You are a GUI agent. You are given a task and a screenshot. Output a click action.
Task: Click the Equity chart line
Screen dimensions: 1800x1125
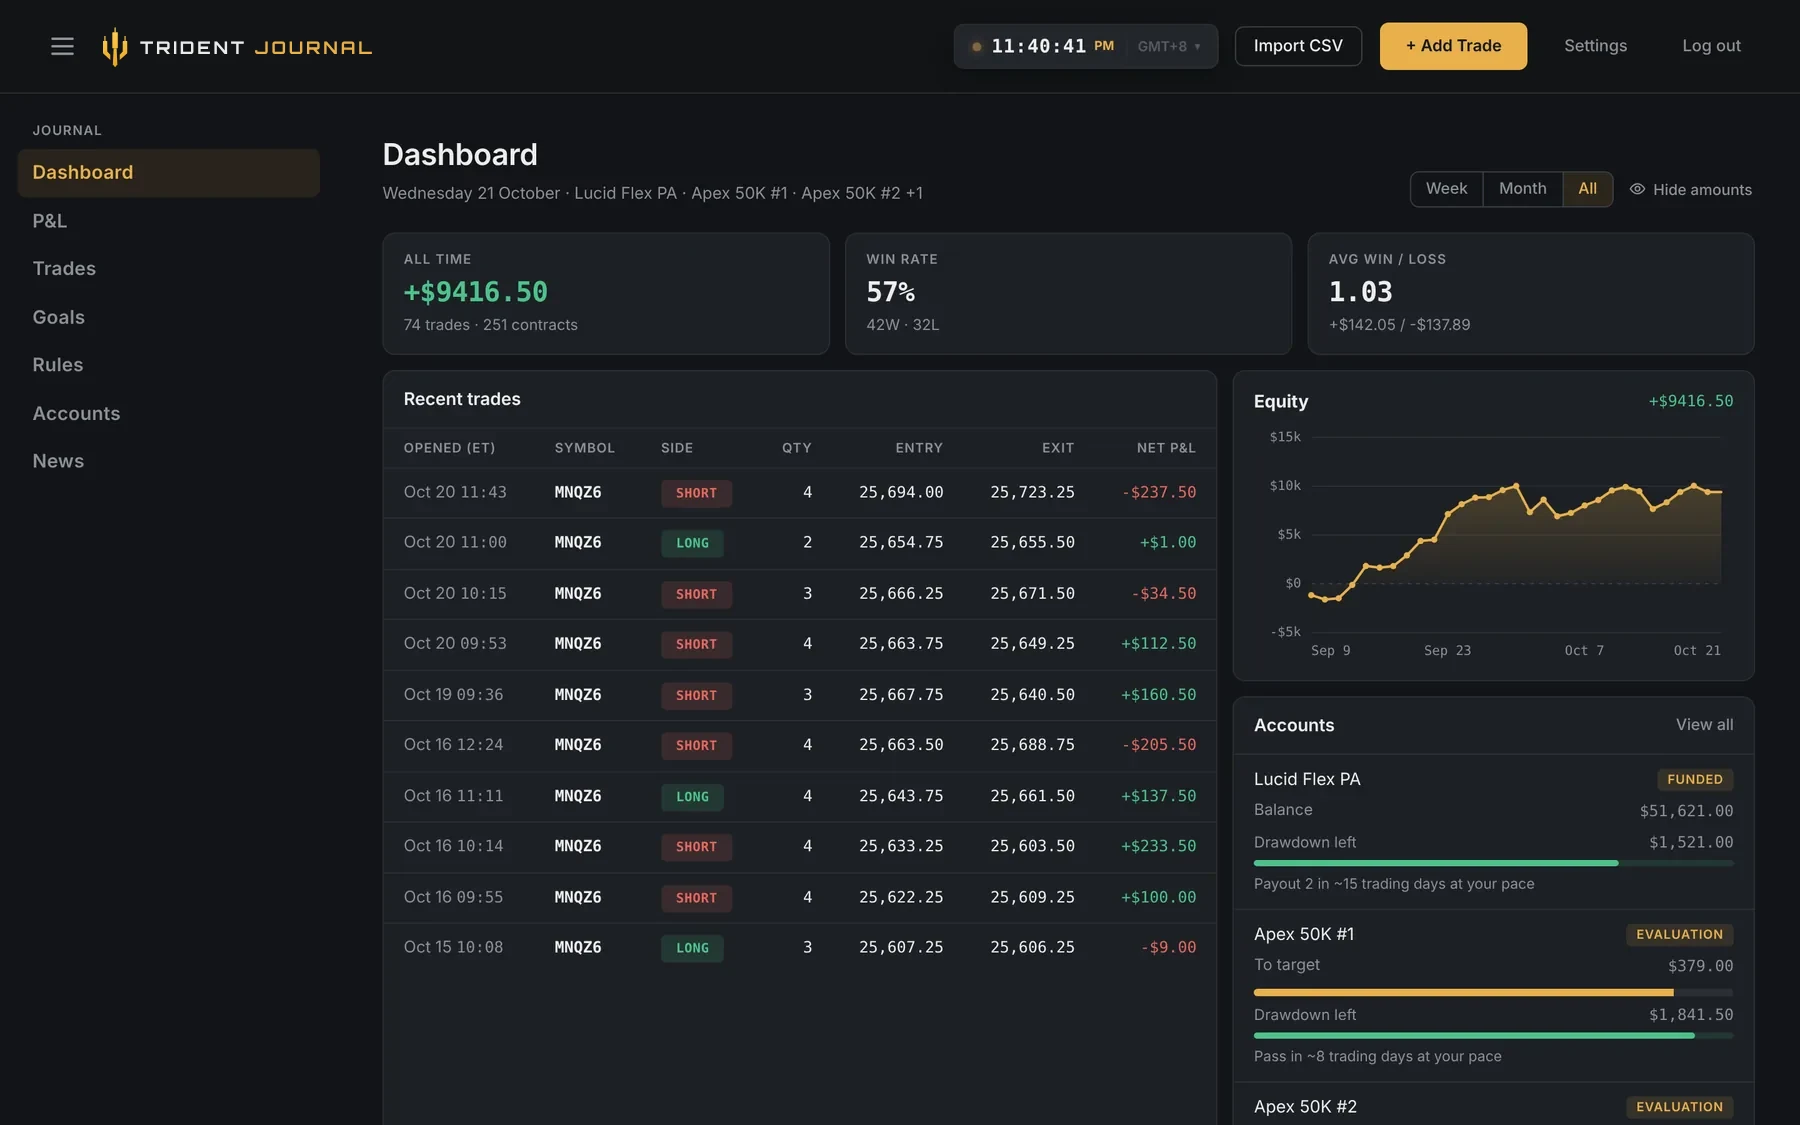(x=1516, y=543)
